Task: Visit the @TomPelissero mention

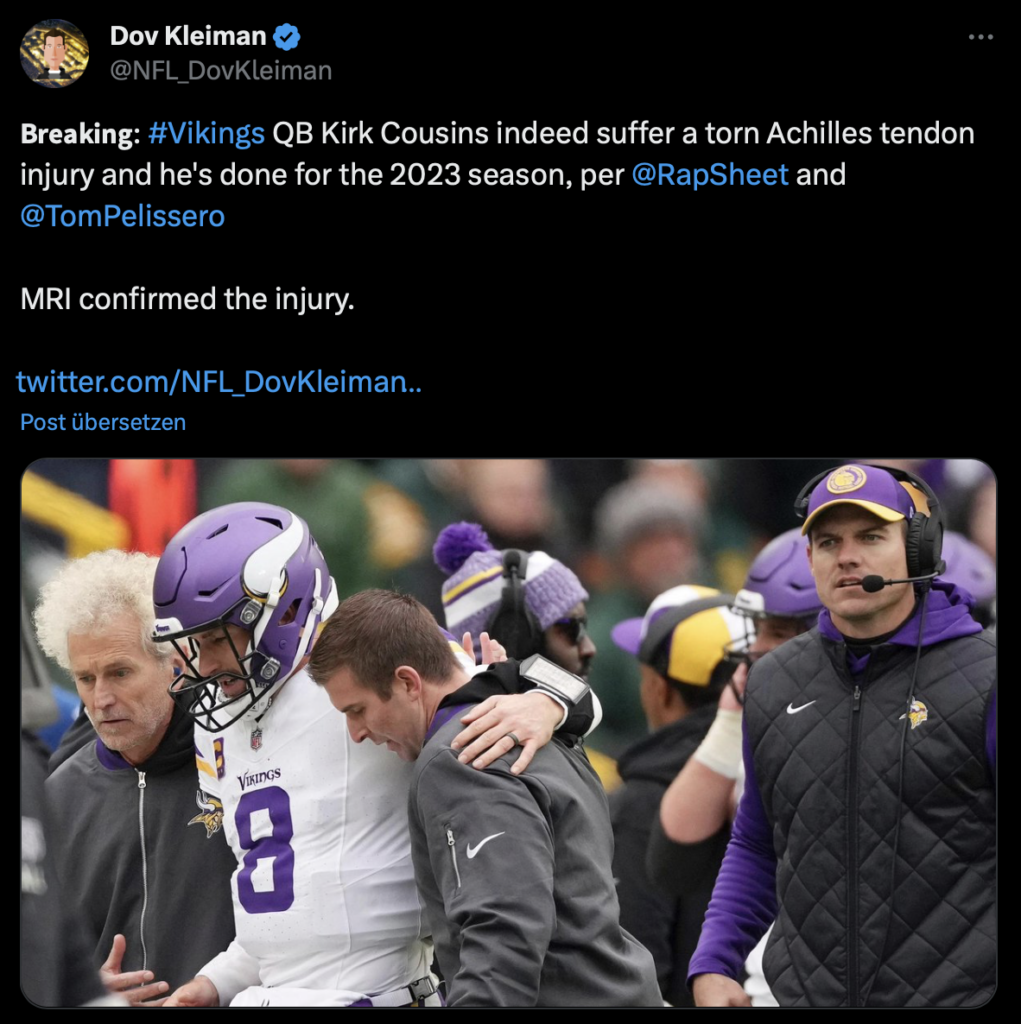Action: [x=123, y=216]
